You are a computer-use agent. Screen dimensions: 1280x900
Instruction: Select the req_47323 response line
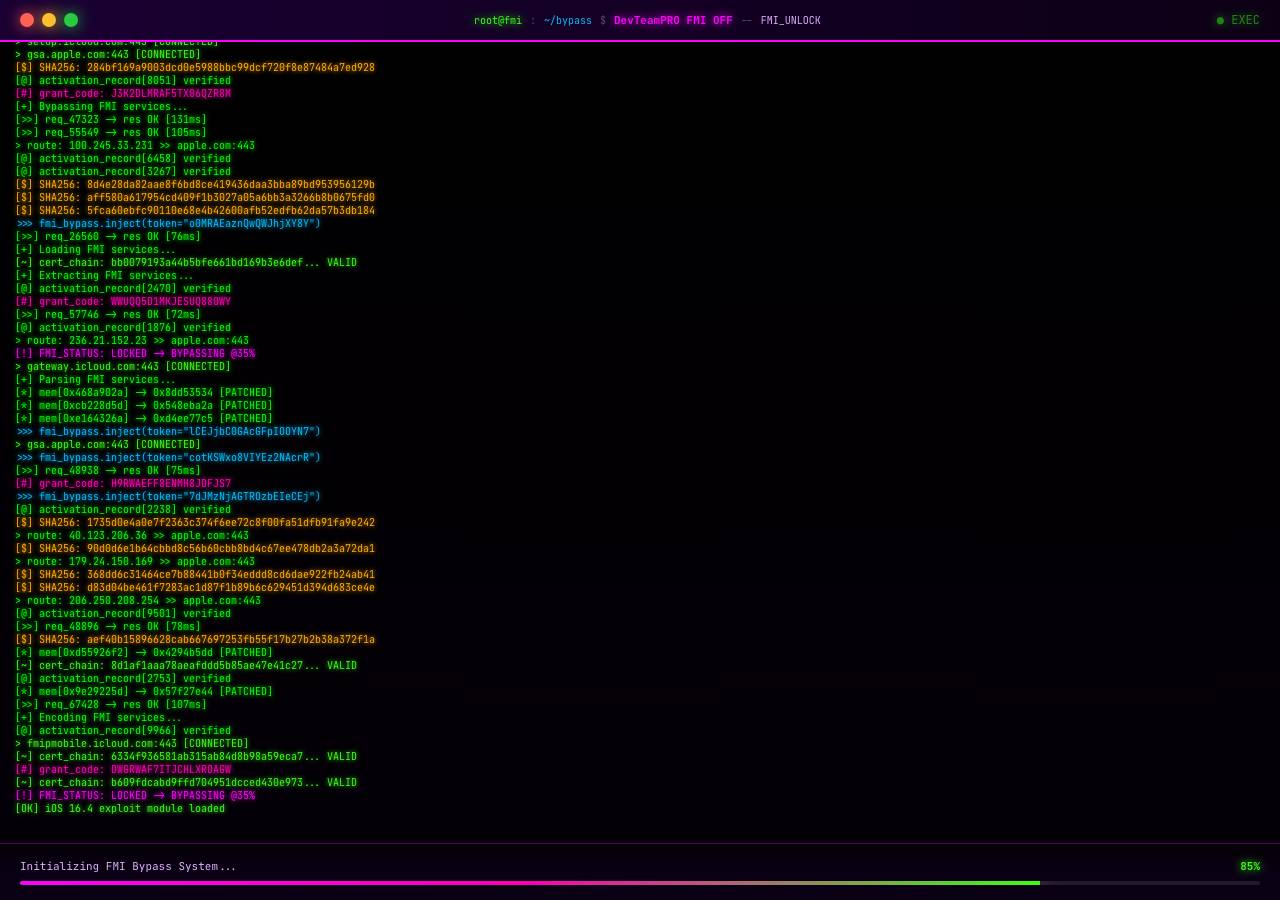(111, 120)
